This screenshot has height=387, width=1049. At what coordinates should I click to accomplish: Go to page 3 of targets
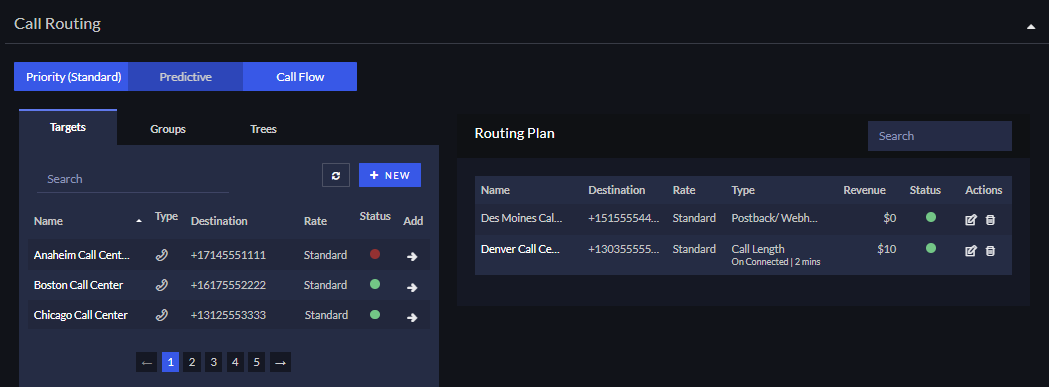[x=213, y=362]
